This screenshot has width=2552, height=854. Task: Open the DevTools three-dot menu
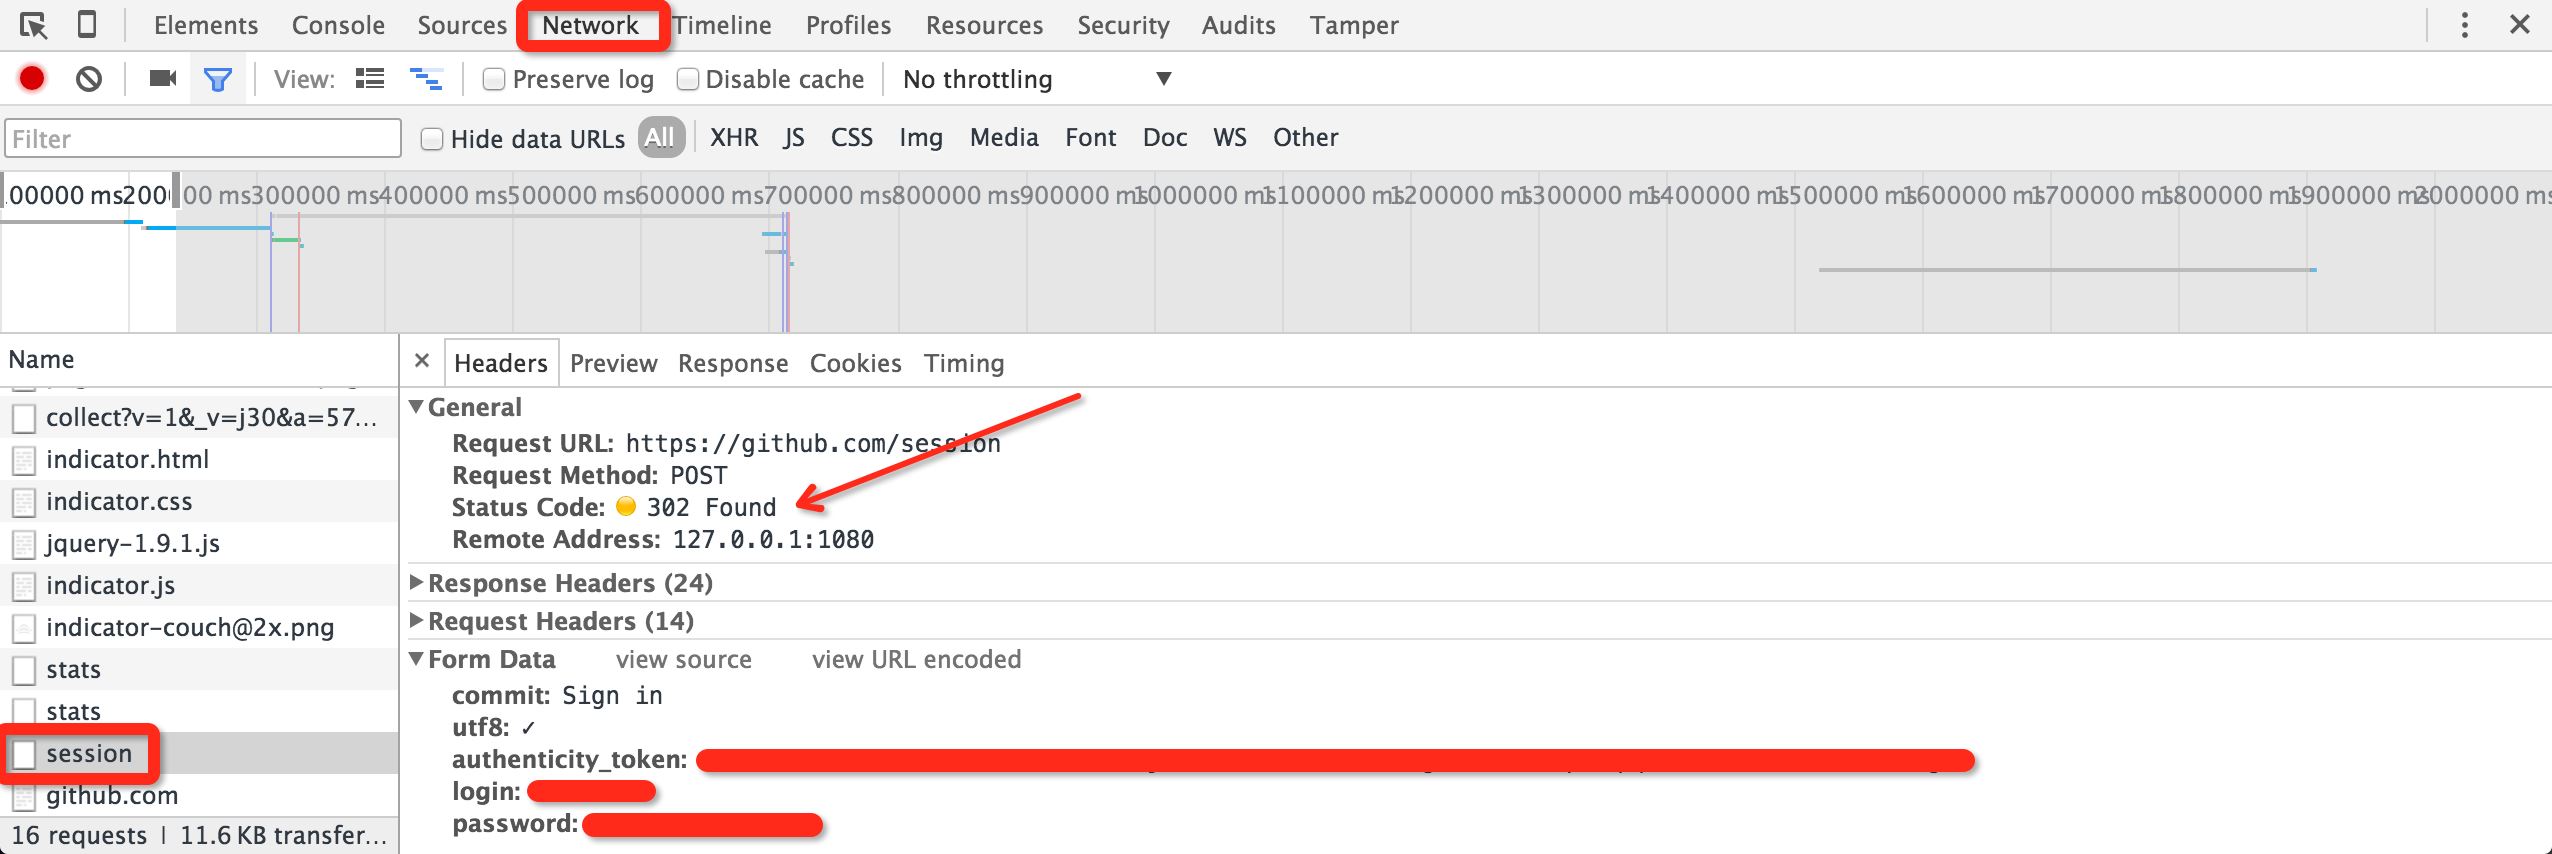click(2464, 25)
